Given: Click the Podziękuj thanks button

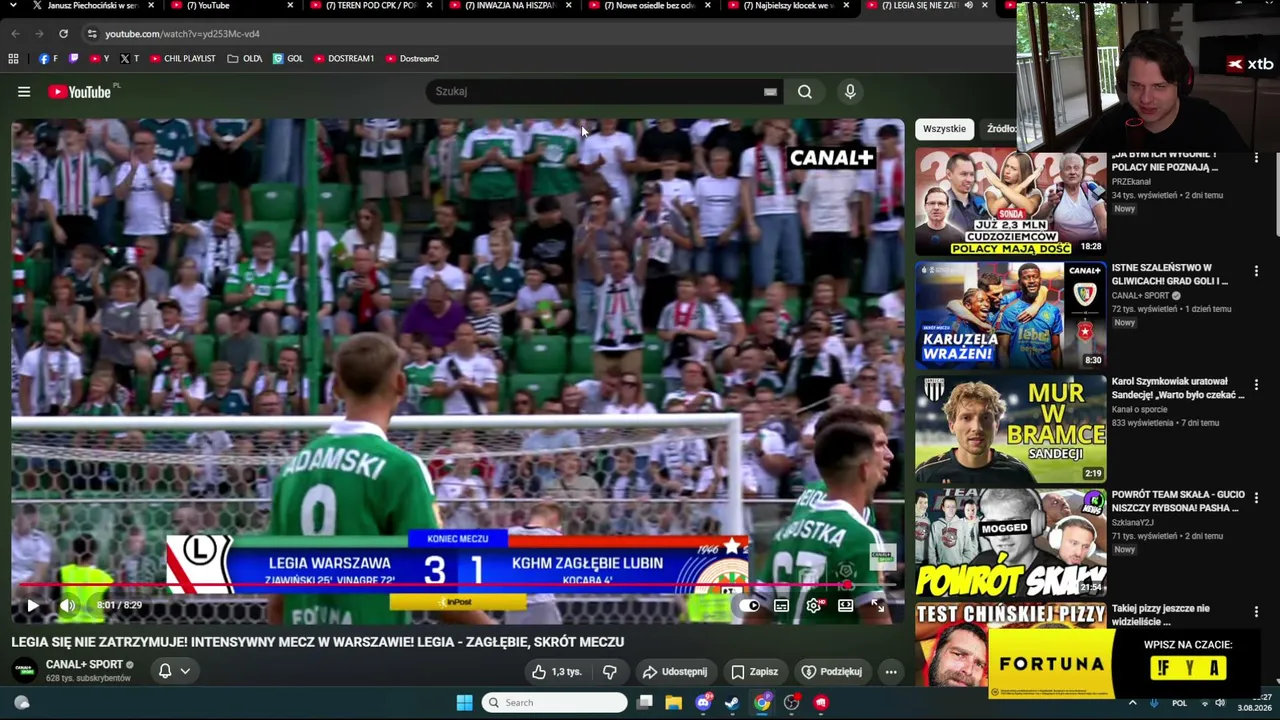Looking at the screenshot, I should [832, 672].
